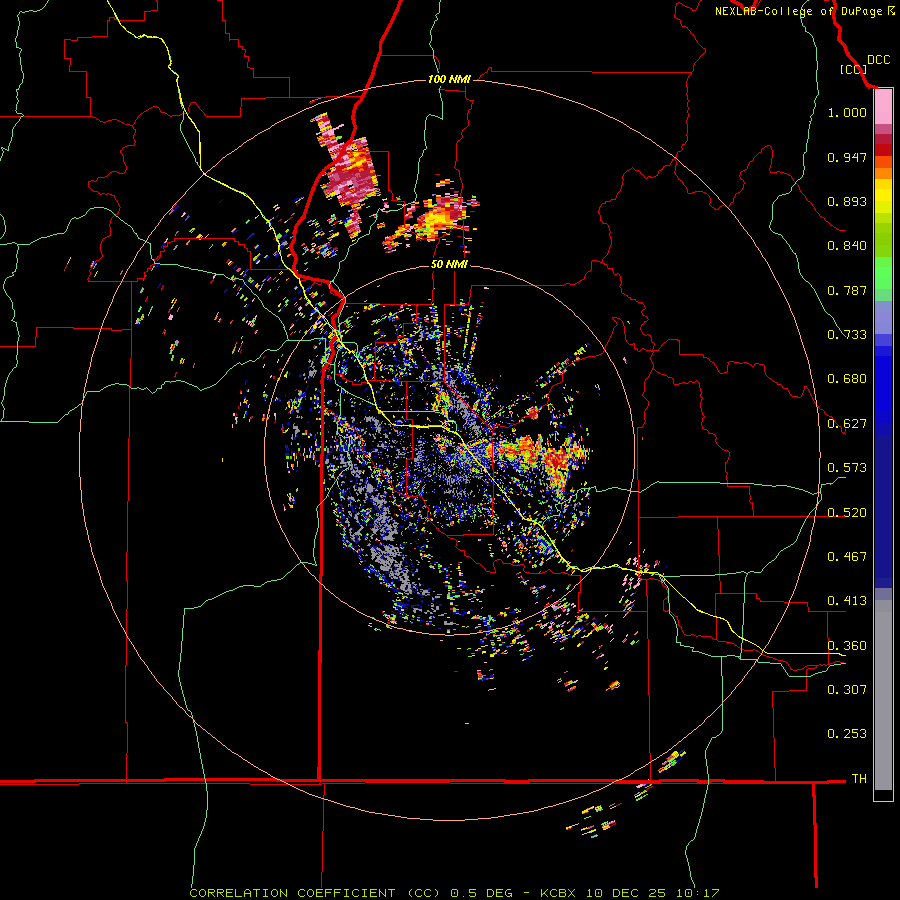Click the KCBX station identifier in caption
The image size is (900, 900).
(x=560, y=893)
